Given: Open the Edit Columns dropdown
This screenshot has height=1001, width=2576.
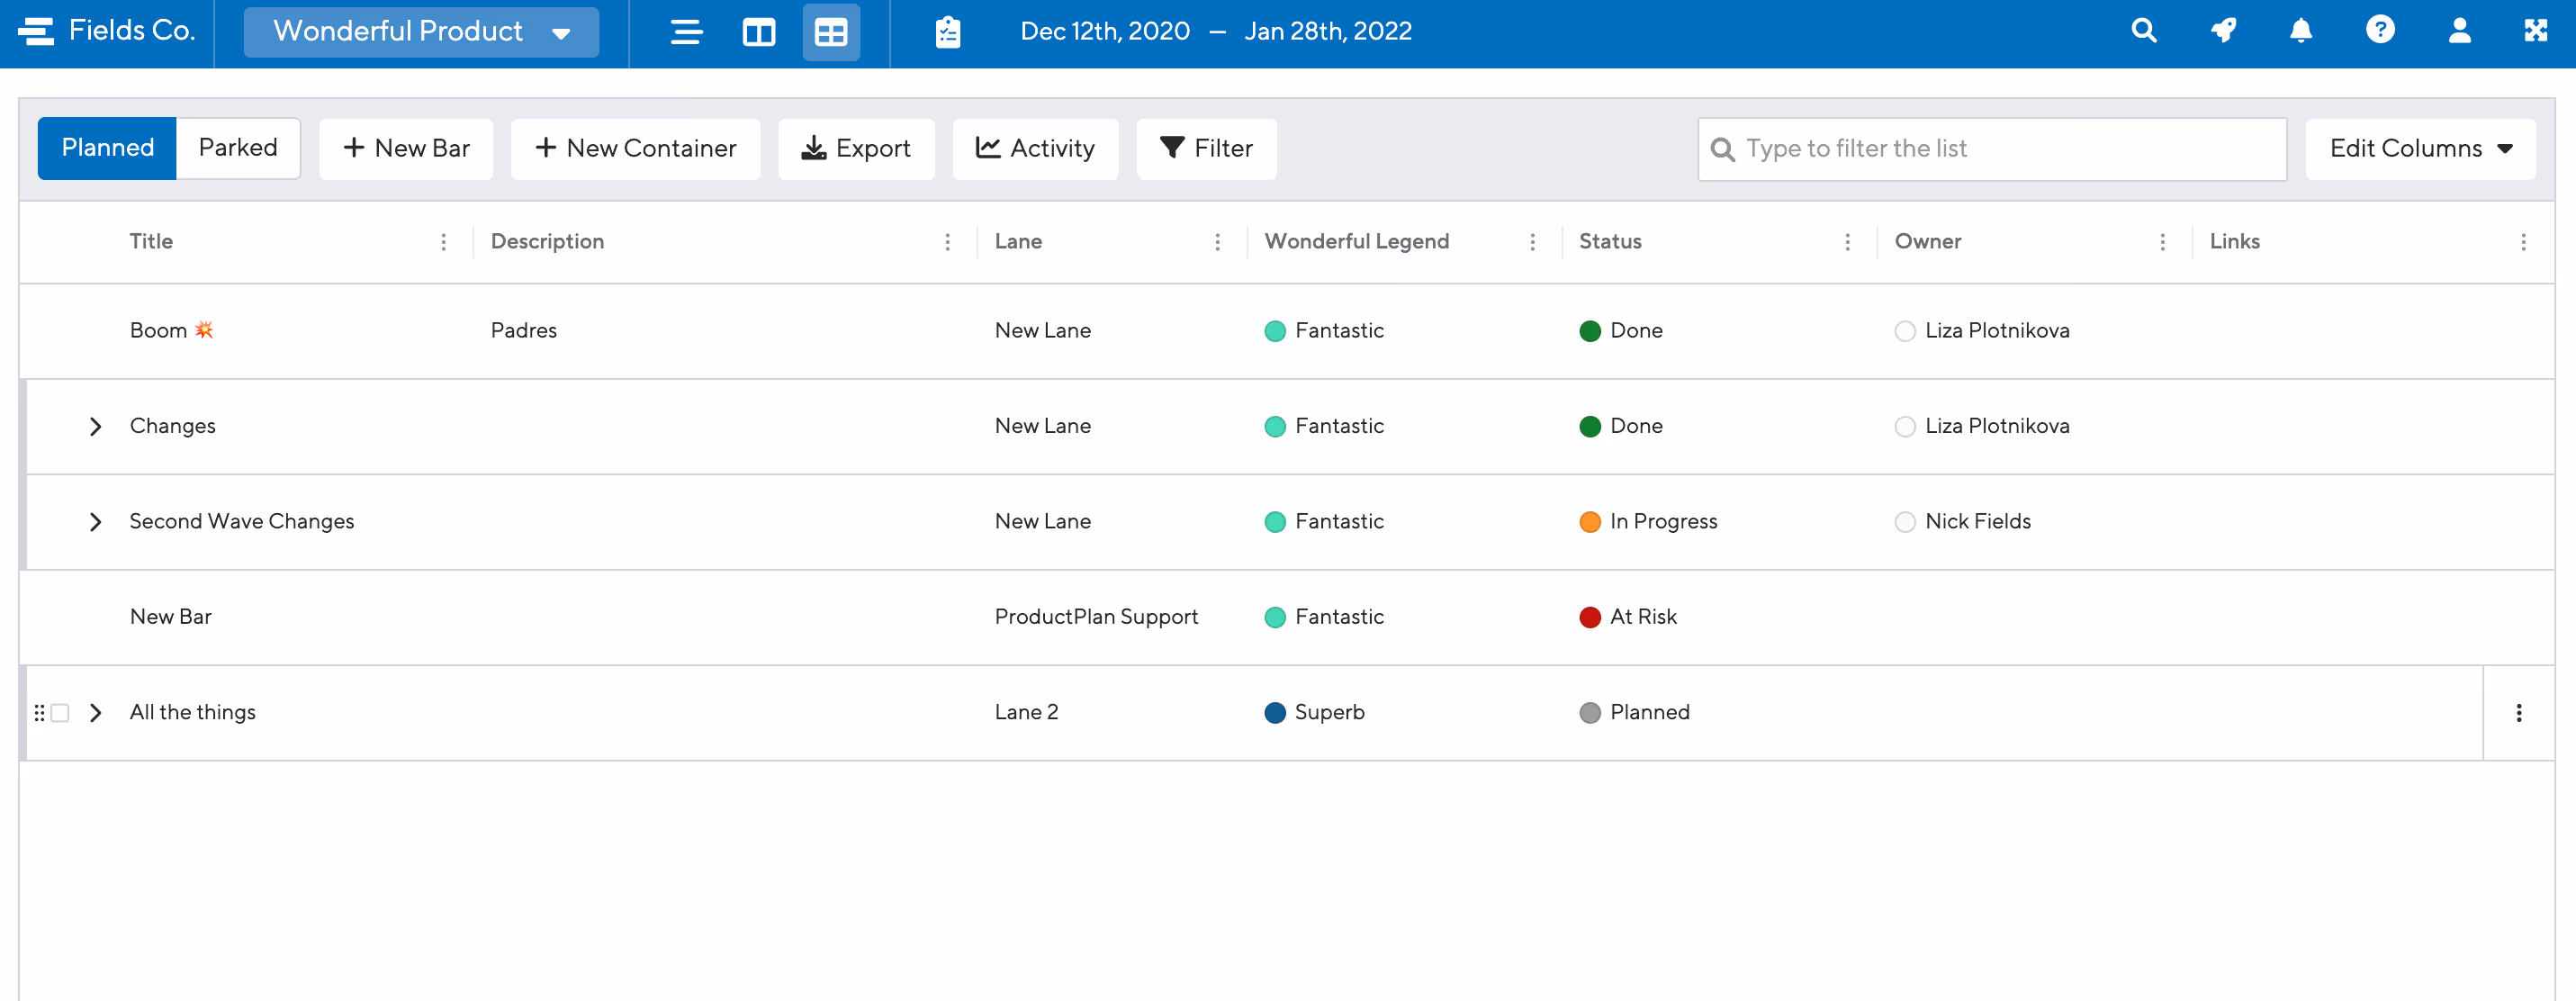Looking at the screenshot, I should 2420,149.
